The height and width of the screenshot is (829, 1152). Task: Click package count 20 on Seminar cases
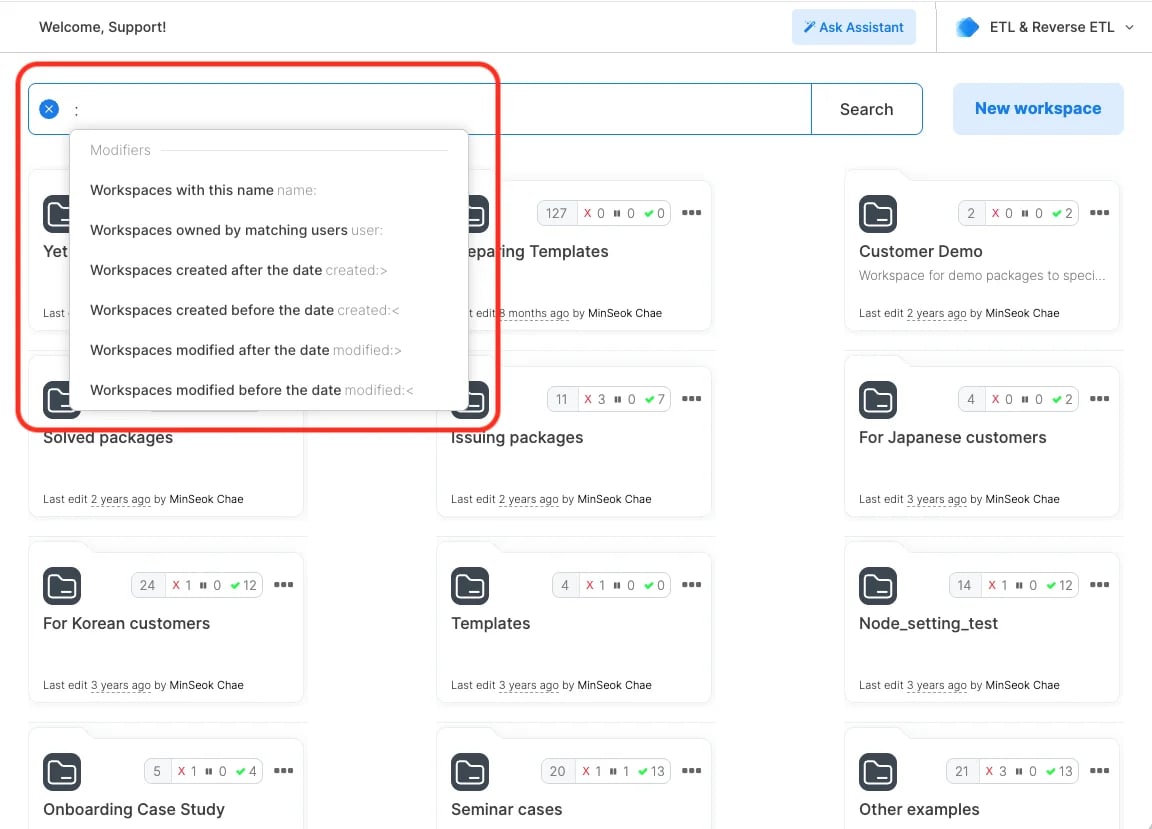[558, 771]
